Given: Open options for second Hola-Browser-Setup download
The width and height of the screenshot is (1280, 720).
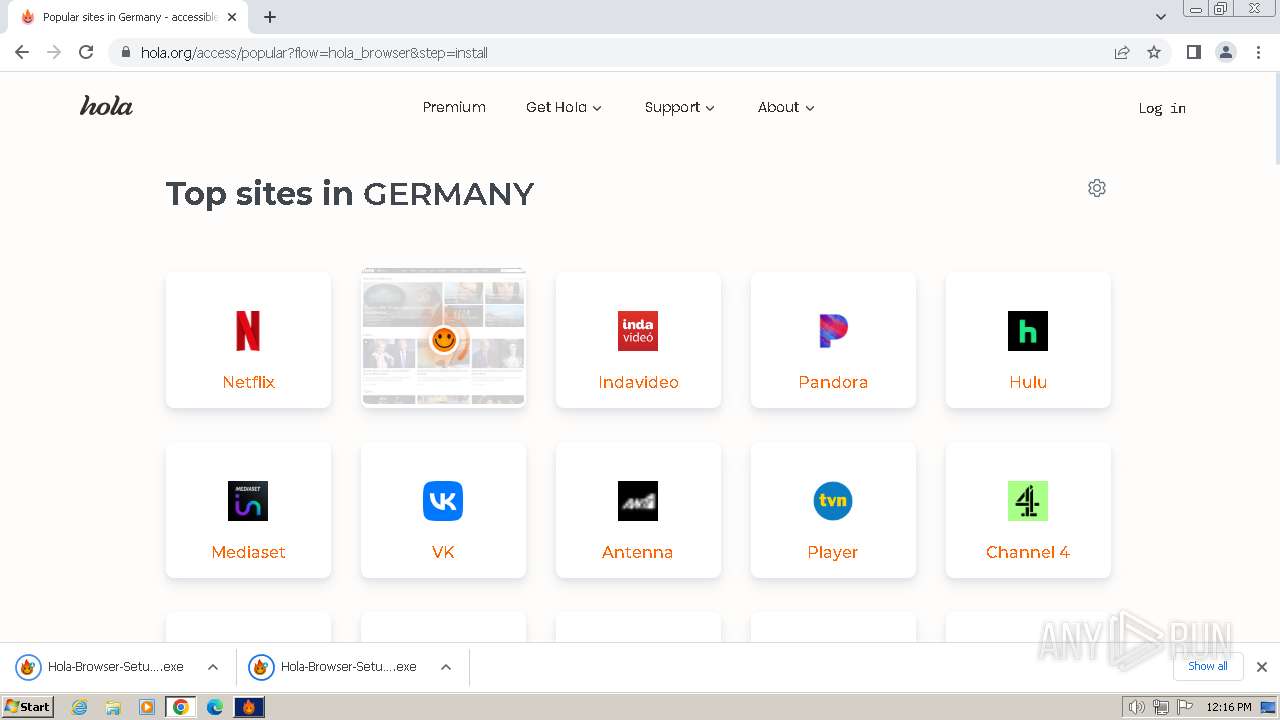Looking at the screenshot, I should click(446, 667).
